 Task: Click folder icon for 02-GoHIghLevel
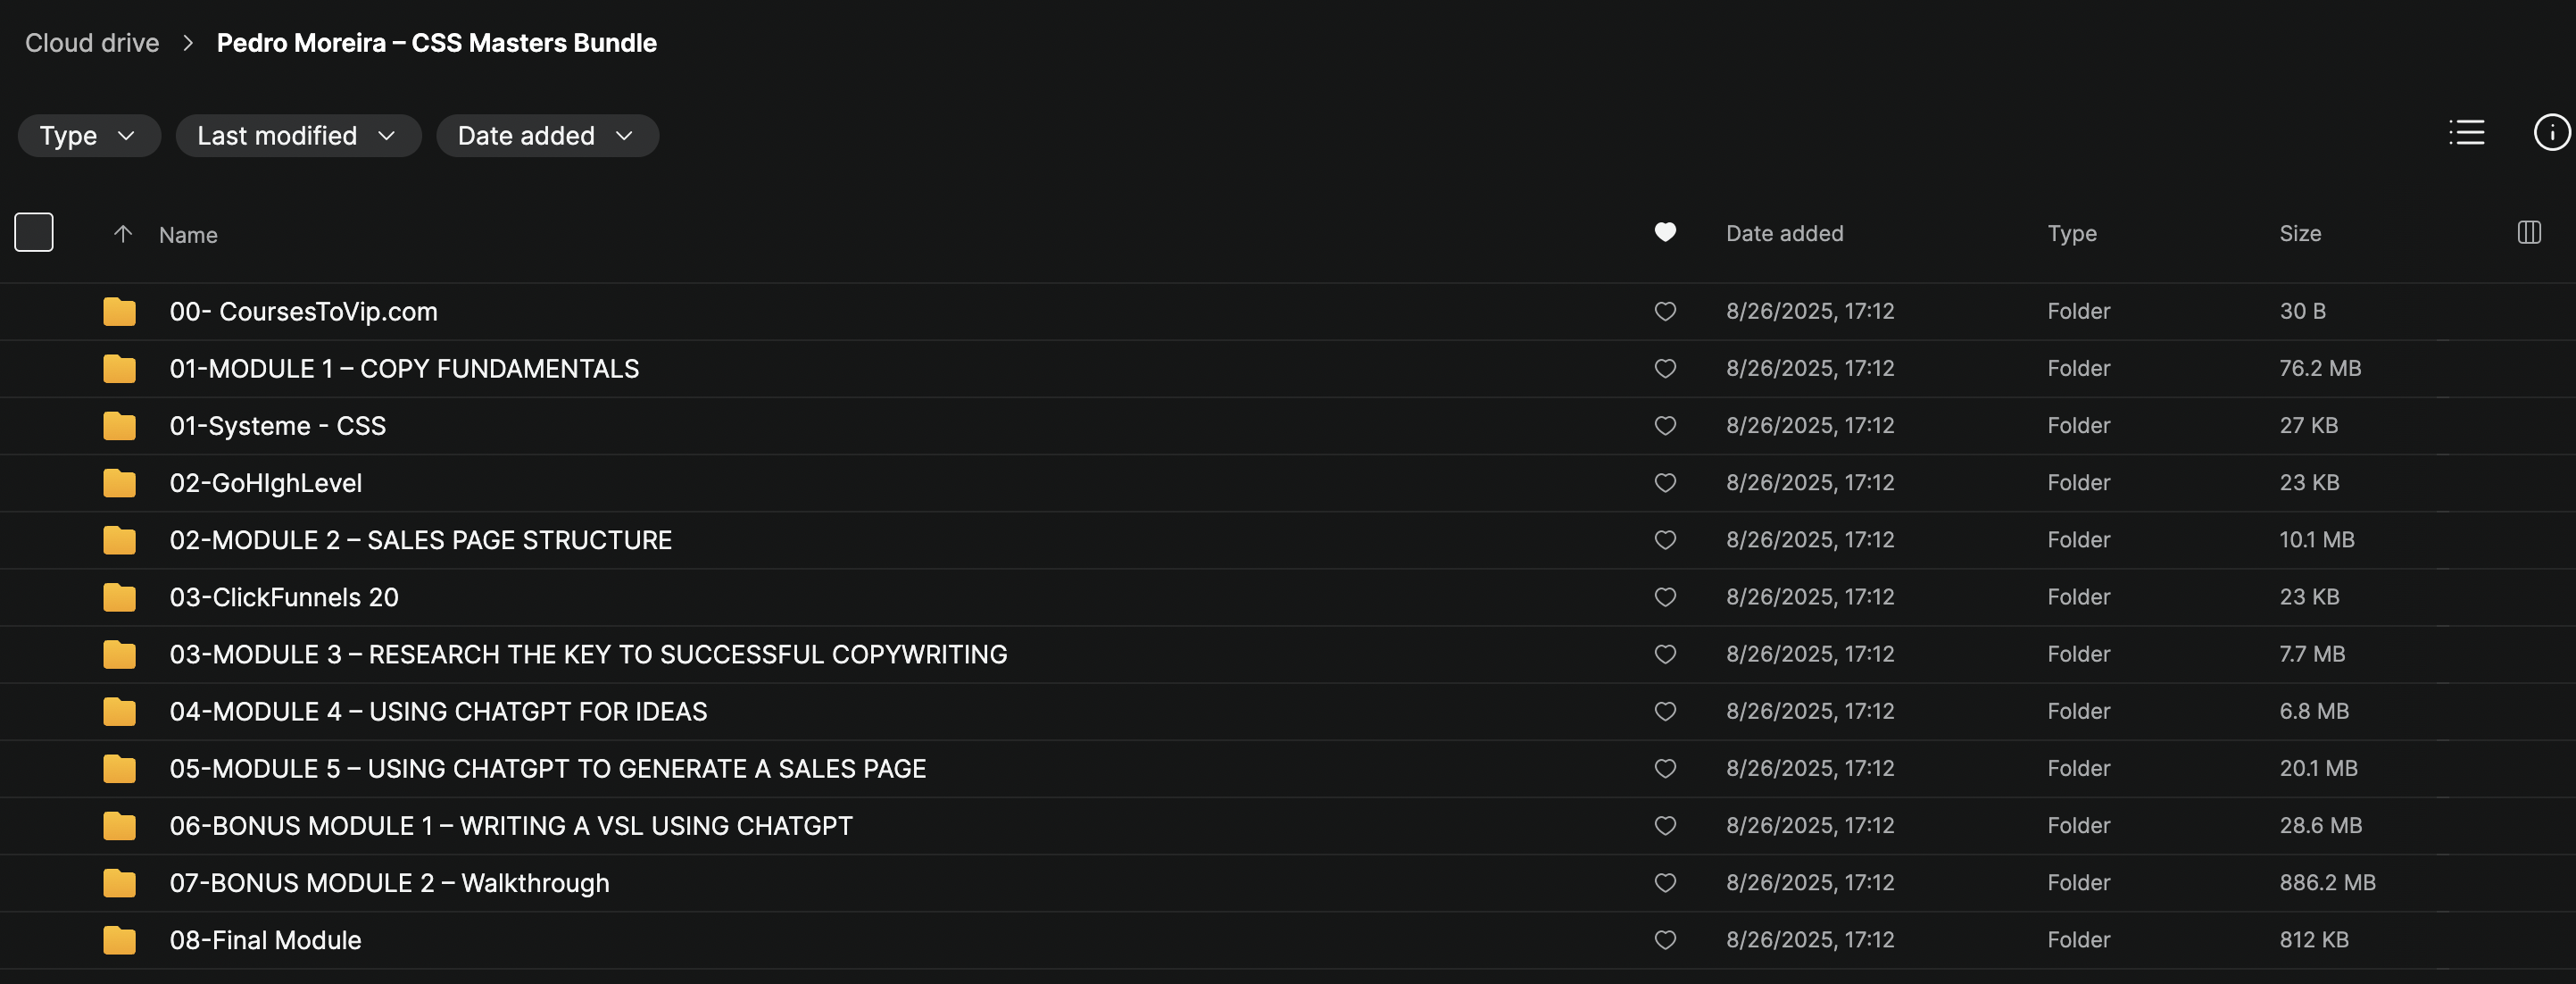tap(119, 483)
